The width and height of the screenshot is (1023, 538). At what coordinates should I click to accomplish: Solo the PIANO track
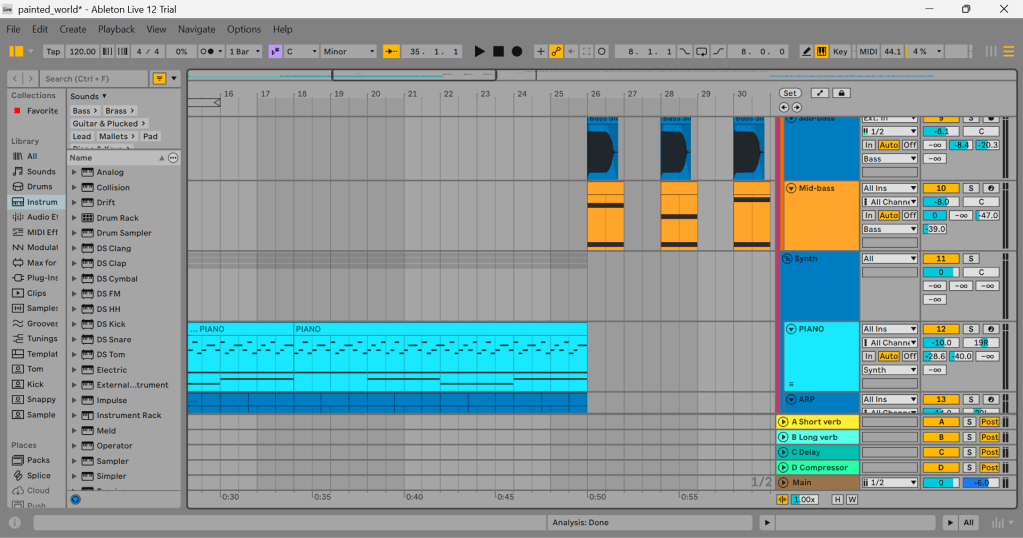tap(969, 329)
